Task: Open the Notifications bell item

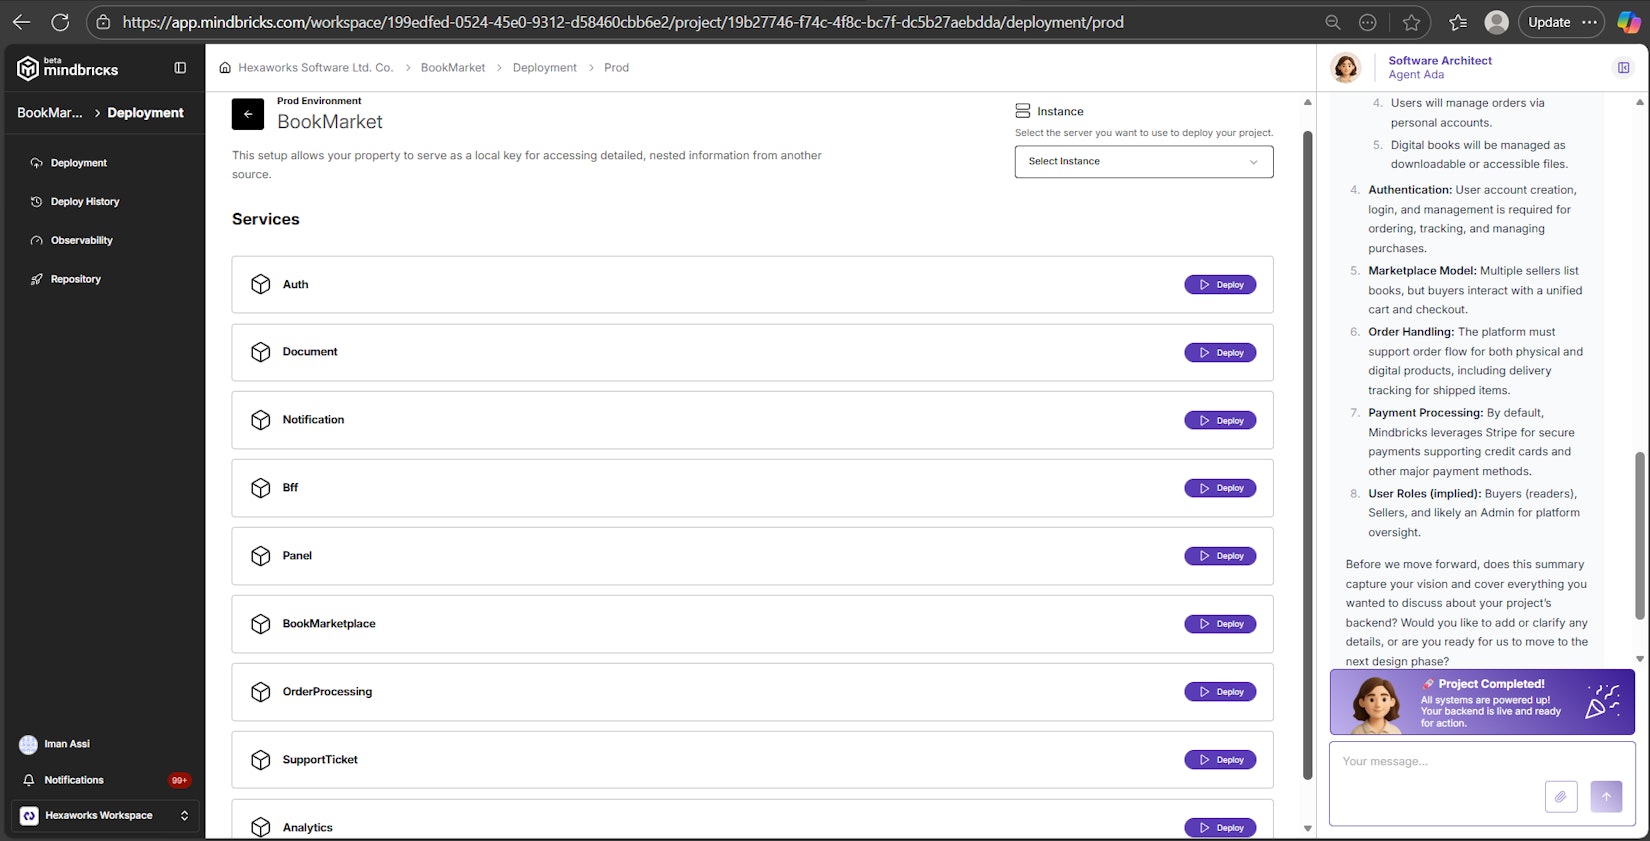Action: point(74,780)
